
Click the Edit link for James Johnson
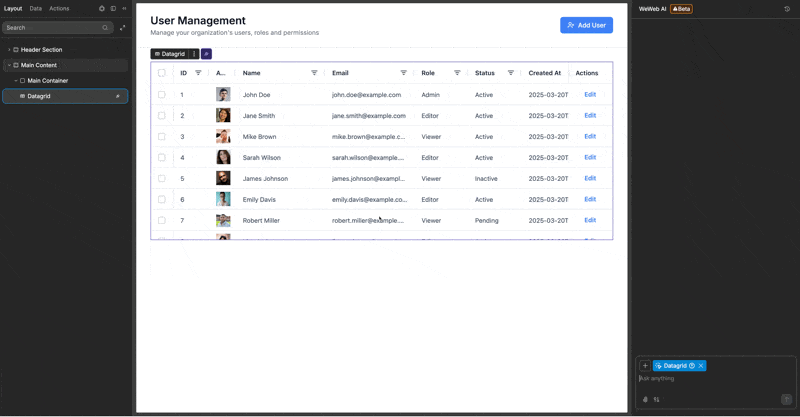(590, 178)
